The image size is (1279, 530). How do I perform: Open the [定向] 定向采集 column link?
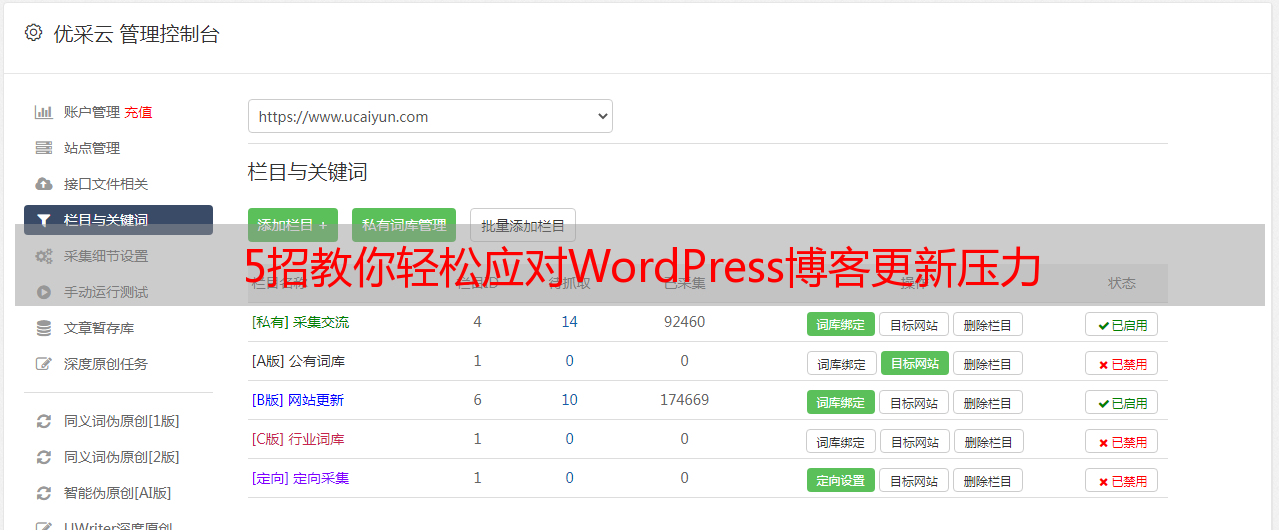pyautogui.click(x=300, y=478)
